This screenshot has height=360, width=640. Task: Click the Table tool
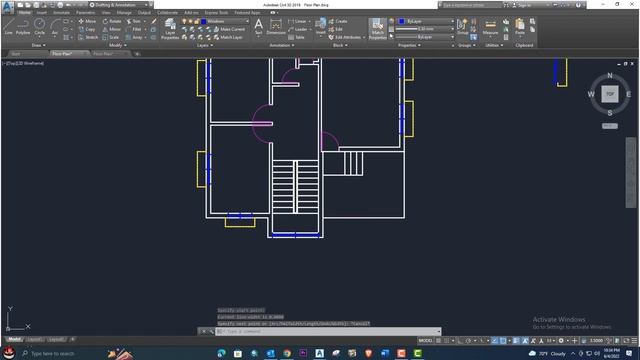point(296,37)
